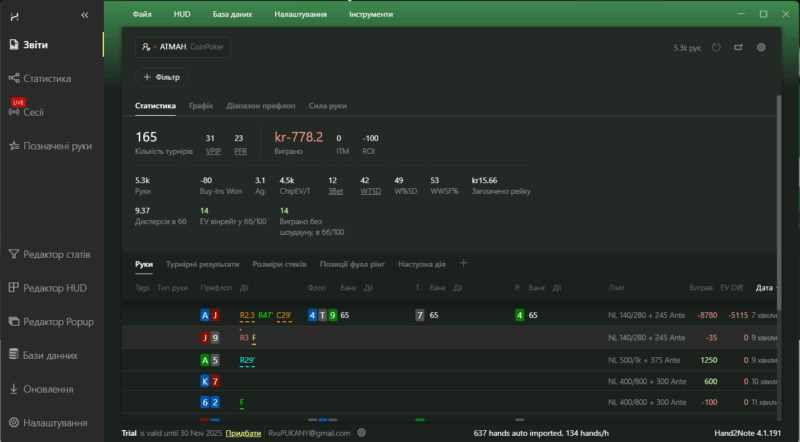Add a new tab with plus icon
Screen dimensions: 800x442
point(463,264)
